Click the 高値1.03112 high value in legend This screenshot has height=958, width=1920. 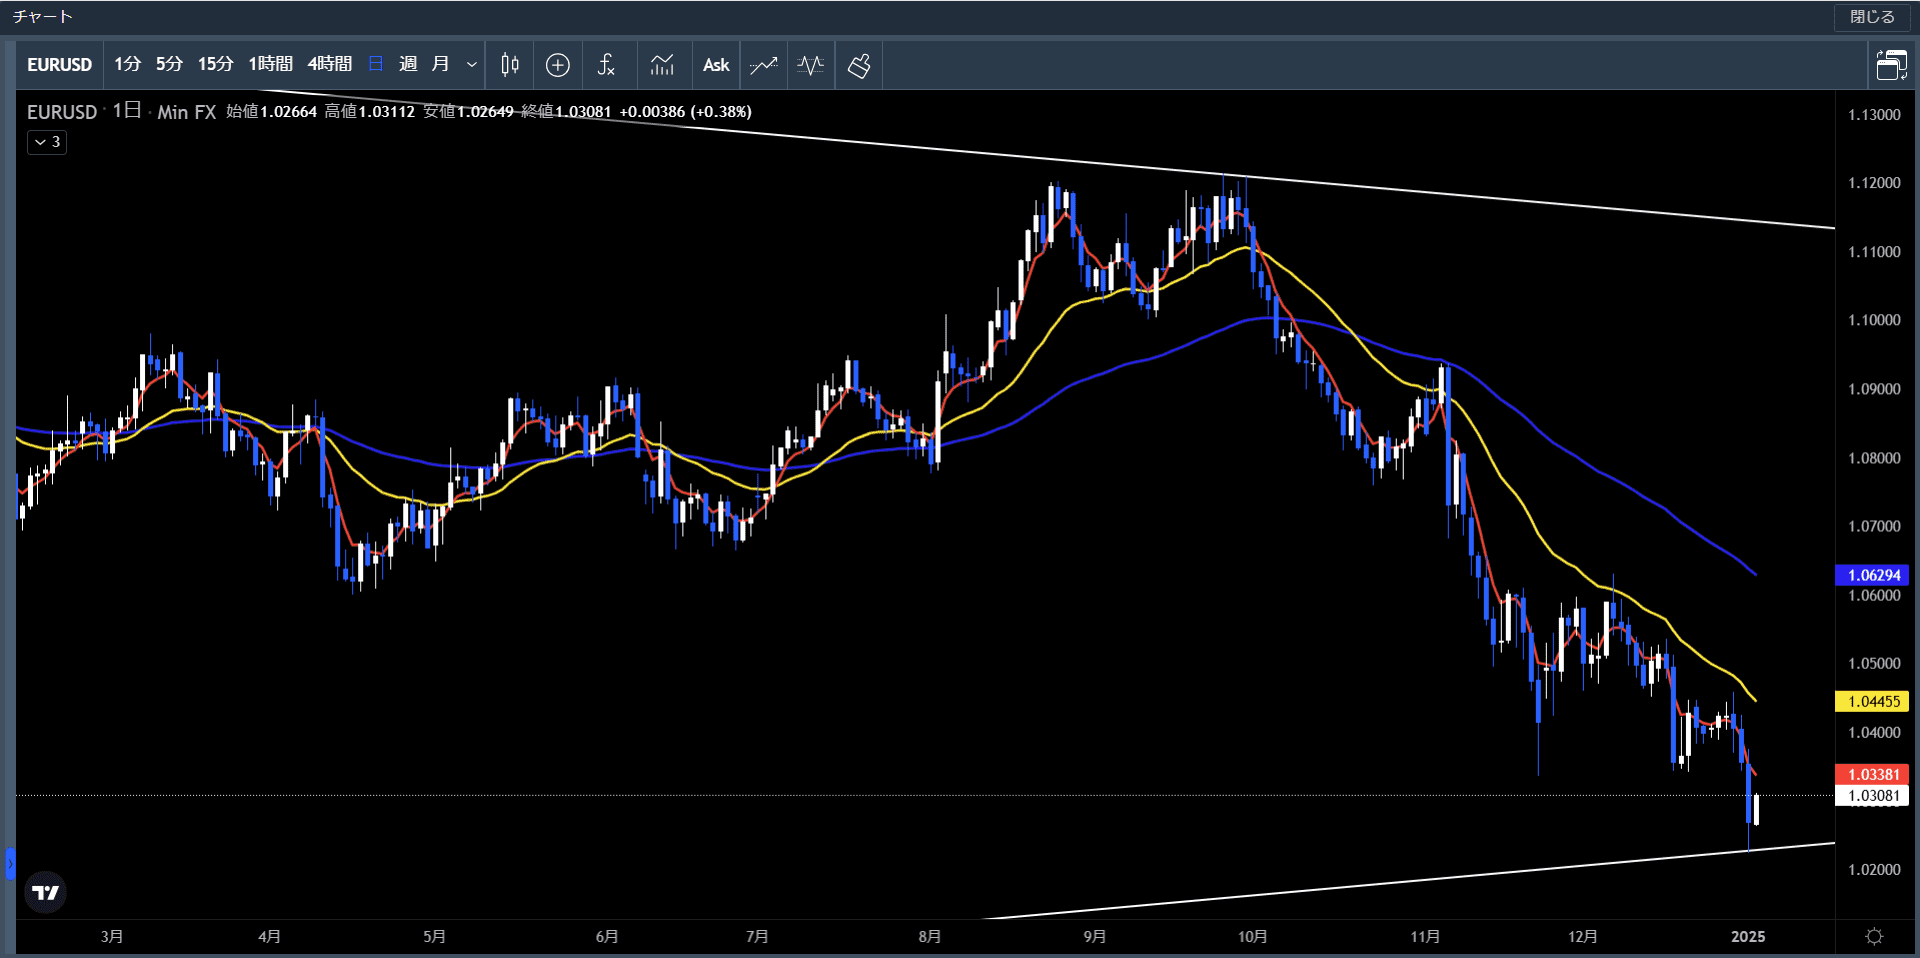tap(369, 112)
